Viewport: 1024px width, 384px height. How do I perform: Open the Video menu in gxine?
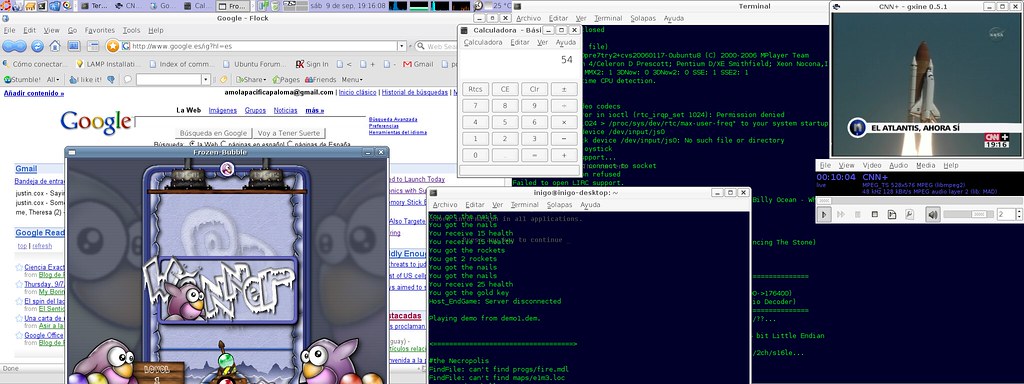coord(872,166)
